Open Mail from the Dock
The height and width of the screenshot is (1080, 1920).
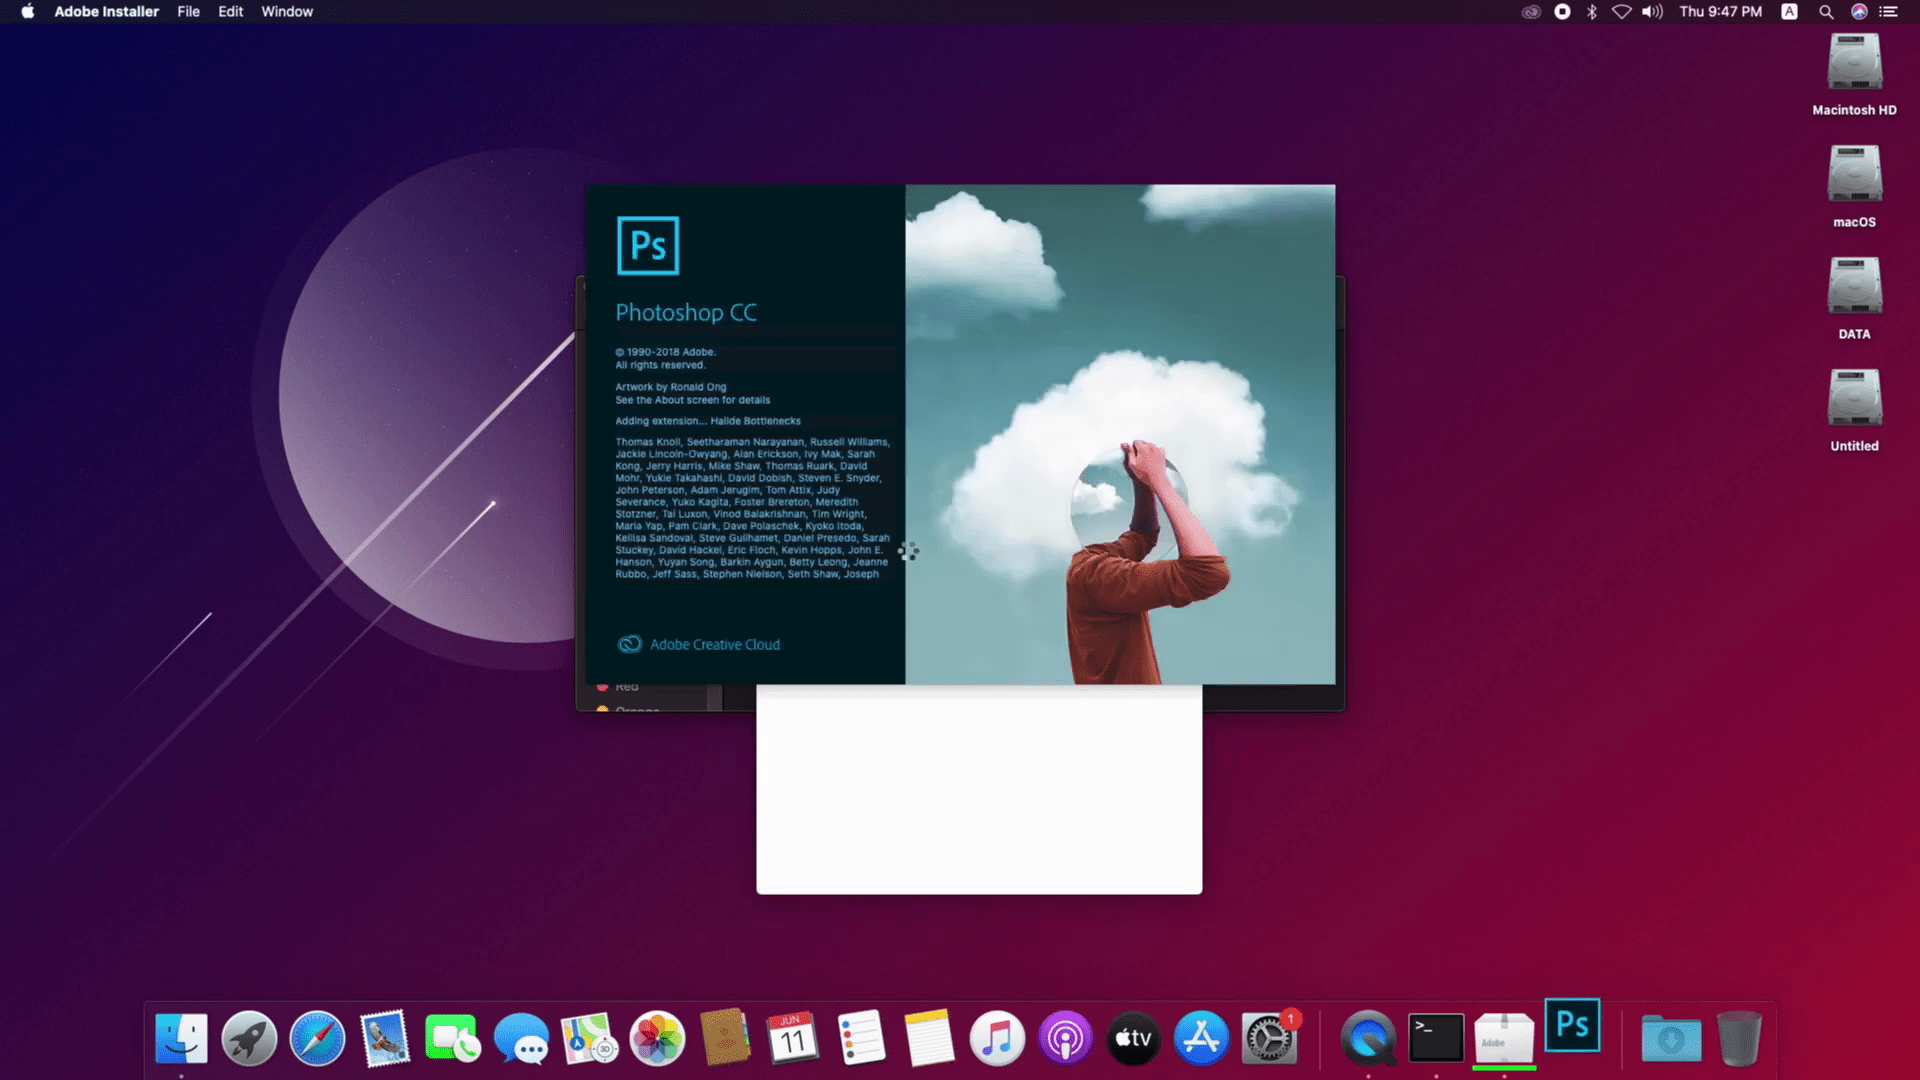coord(385,1038)
